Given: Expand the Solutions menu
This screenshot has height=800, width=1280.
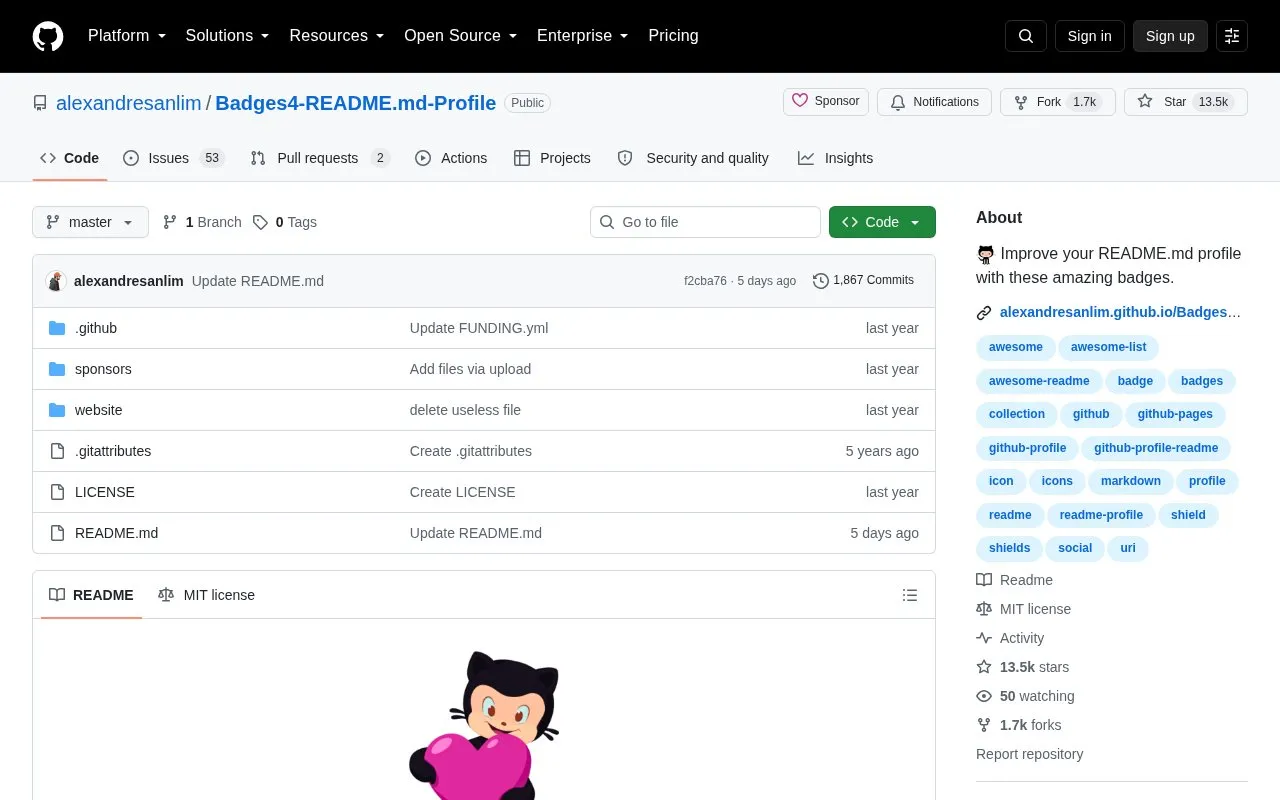Looking at the screenshot, I should 228,36.
